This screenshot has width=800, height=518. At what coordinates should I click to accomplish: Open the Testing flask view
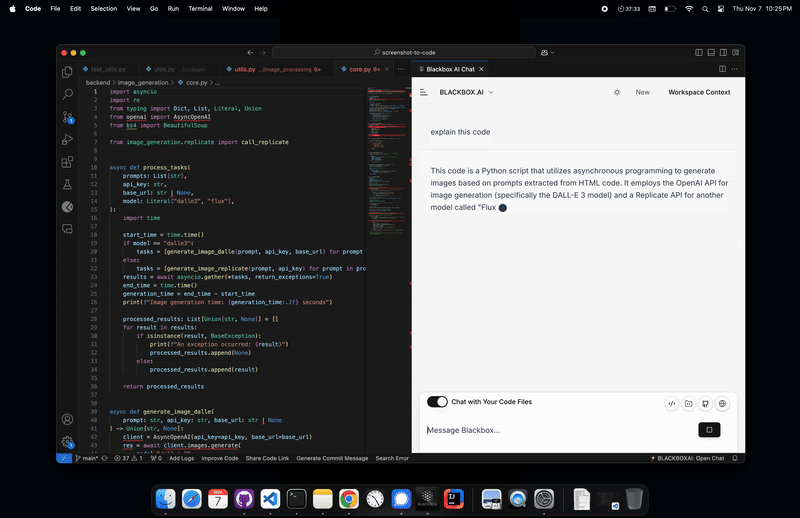coord(67,184)
